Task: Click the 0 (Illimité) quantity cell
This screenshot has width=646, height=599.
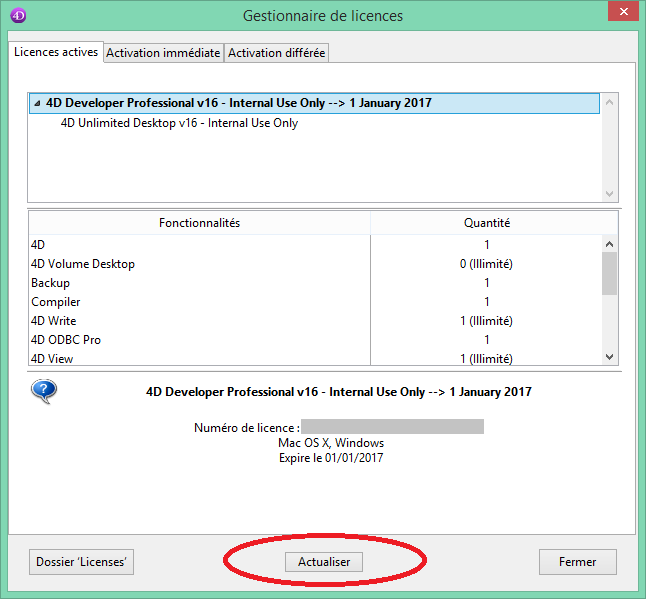Action: coord(486,264)
